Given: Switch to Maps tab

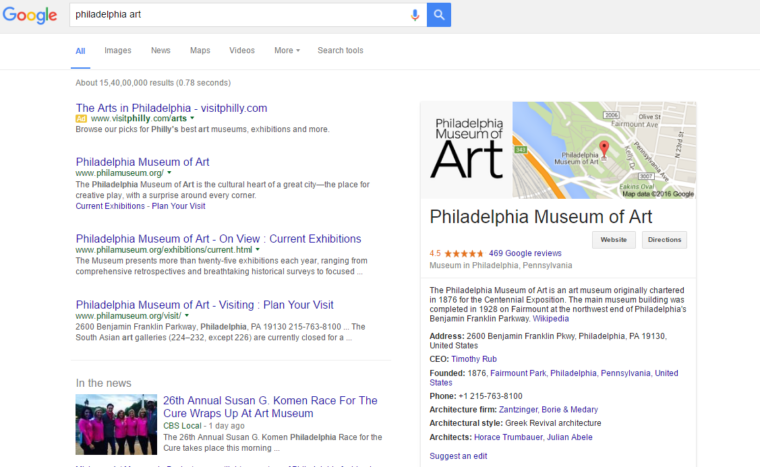Looking at the screenshot, I should 200,50.
